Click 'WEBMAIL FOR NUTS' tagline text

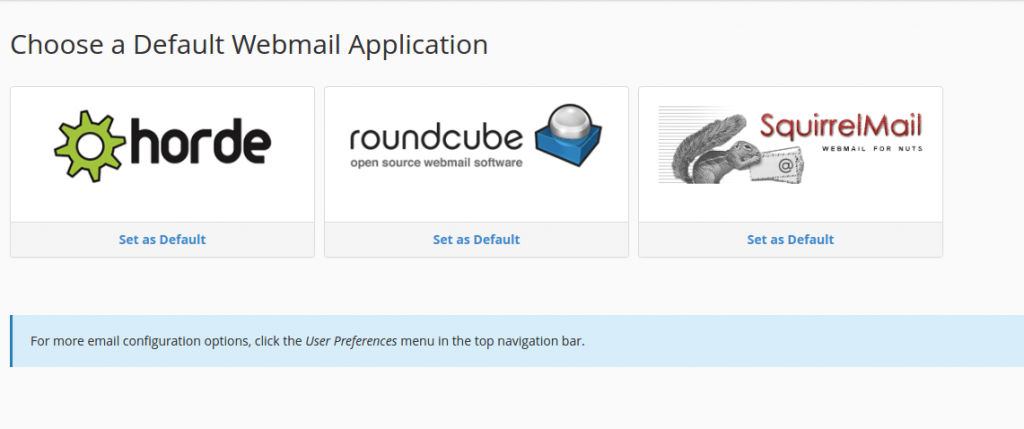coord(872,149)
